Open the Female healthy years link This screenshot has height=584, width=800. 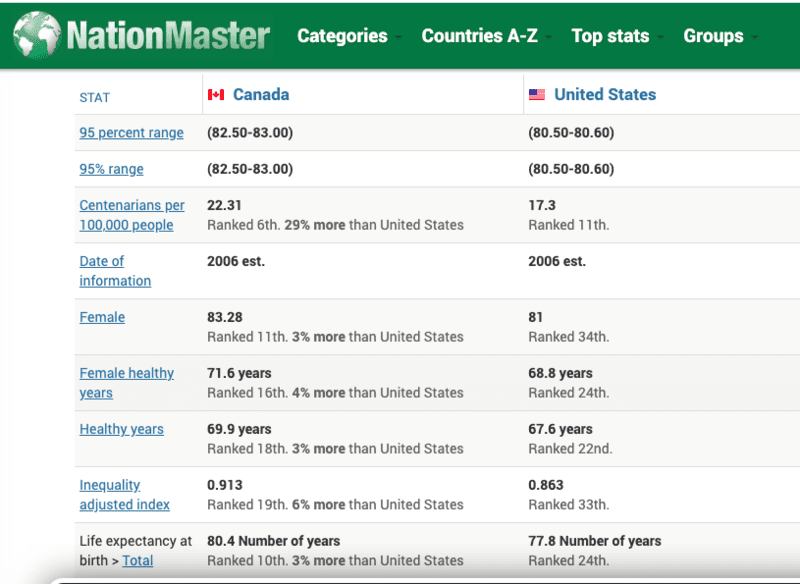pos(127,383)
